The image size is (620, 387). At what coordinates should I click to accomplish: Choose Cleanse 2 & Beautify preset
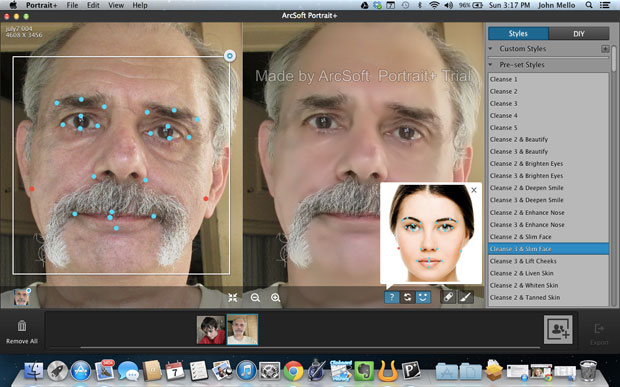tap(548, 140)
